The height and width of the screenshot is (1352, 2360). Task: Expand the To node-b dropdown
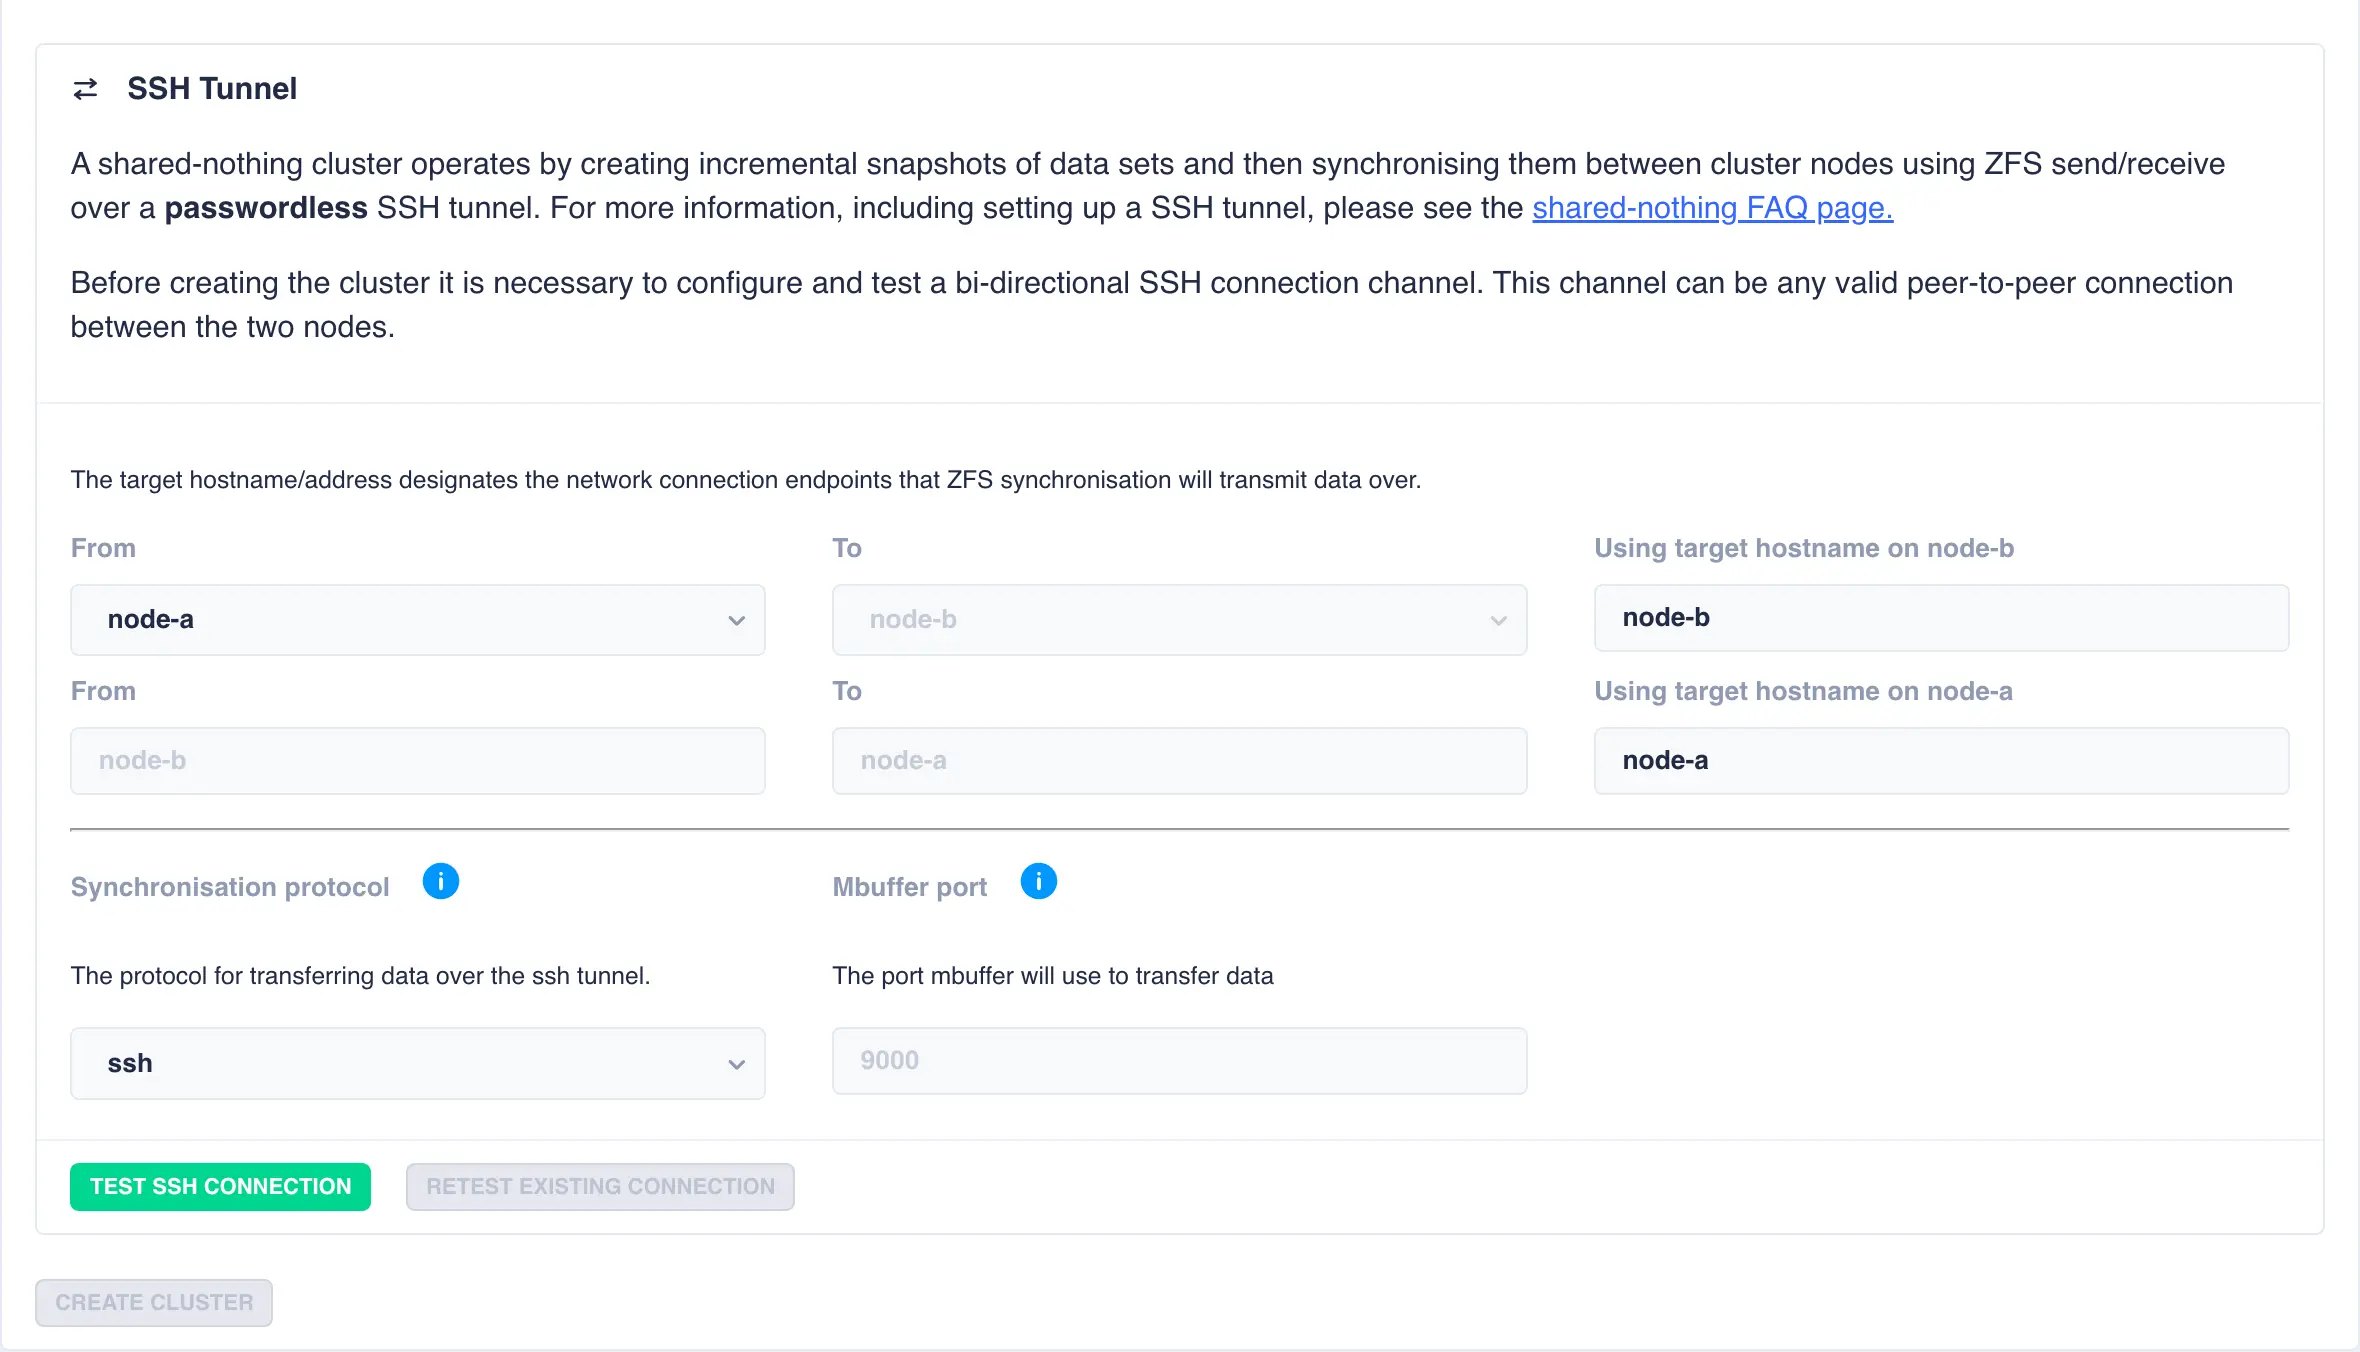tap(1179, 620)
